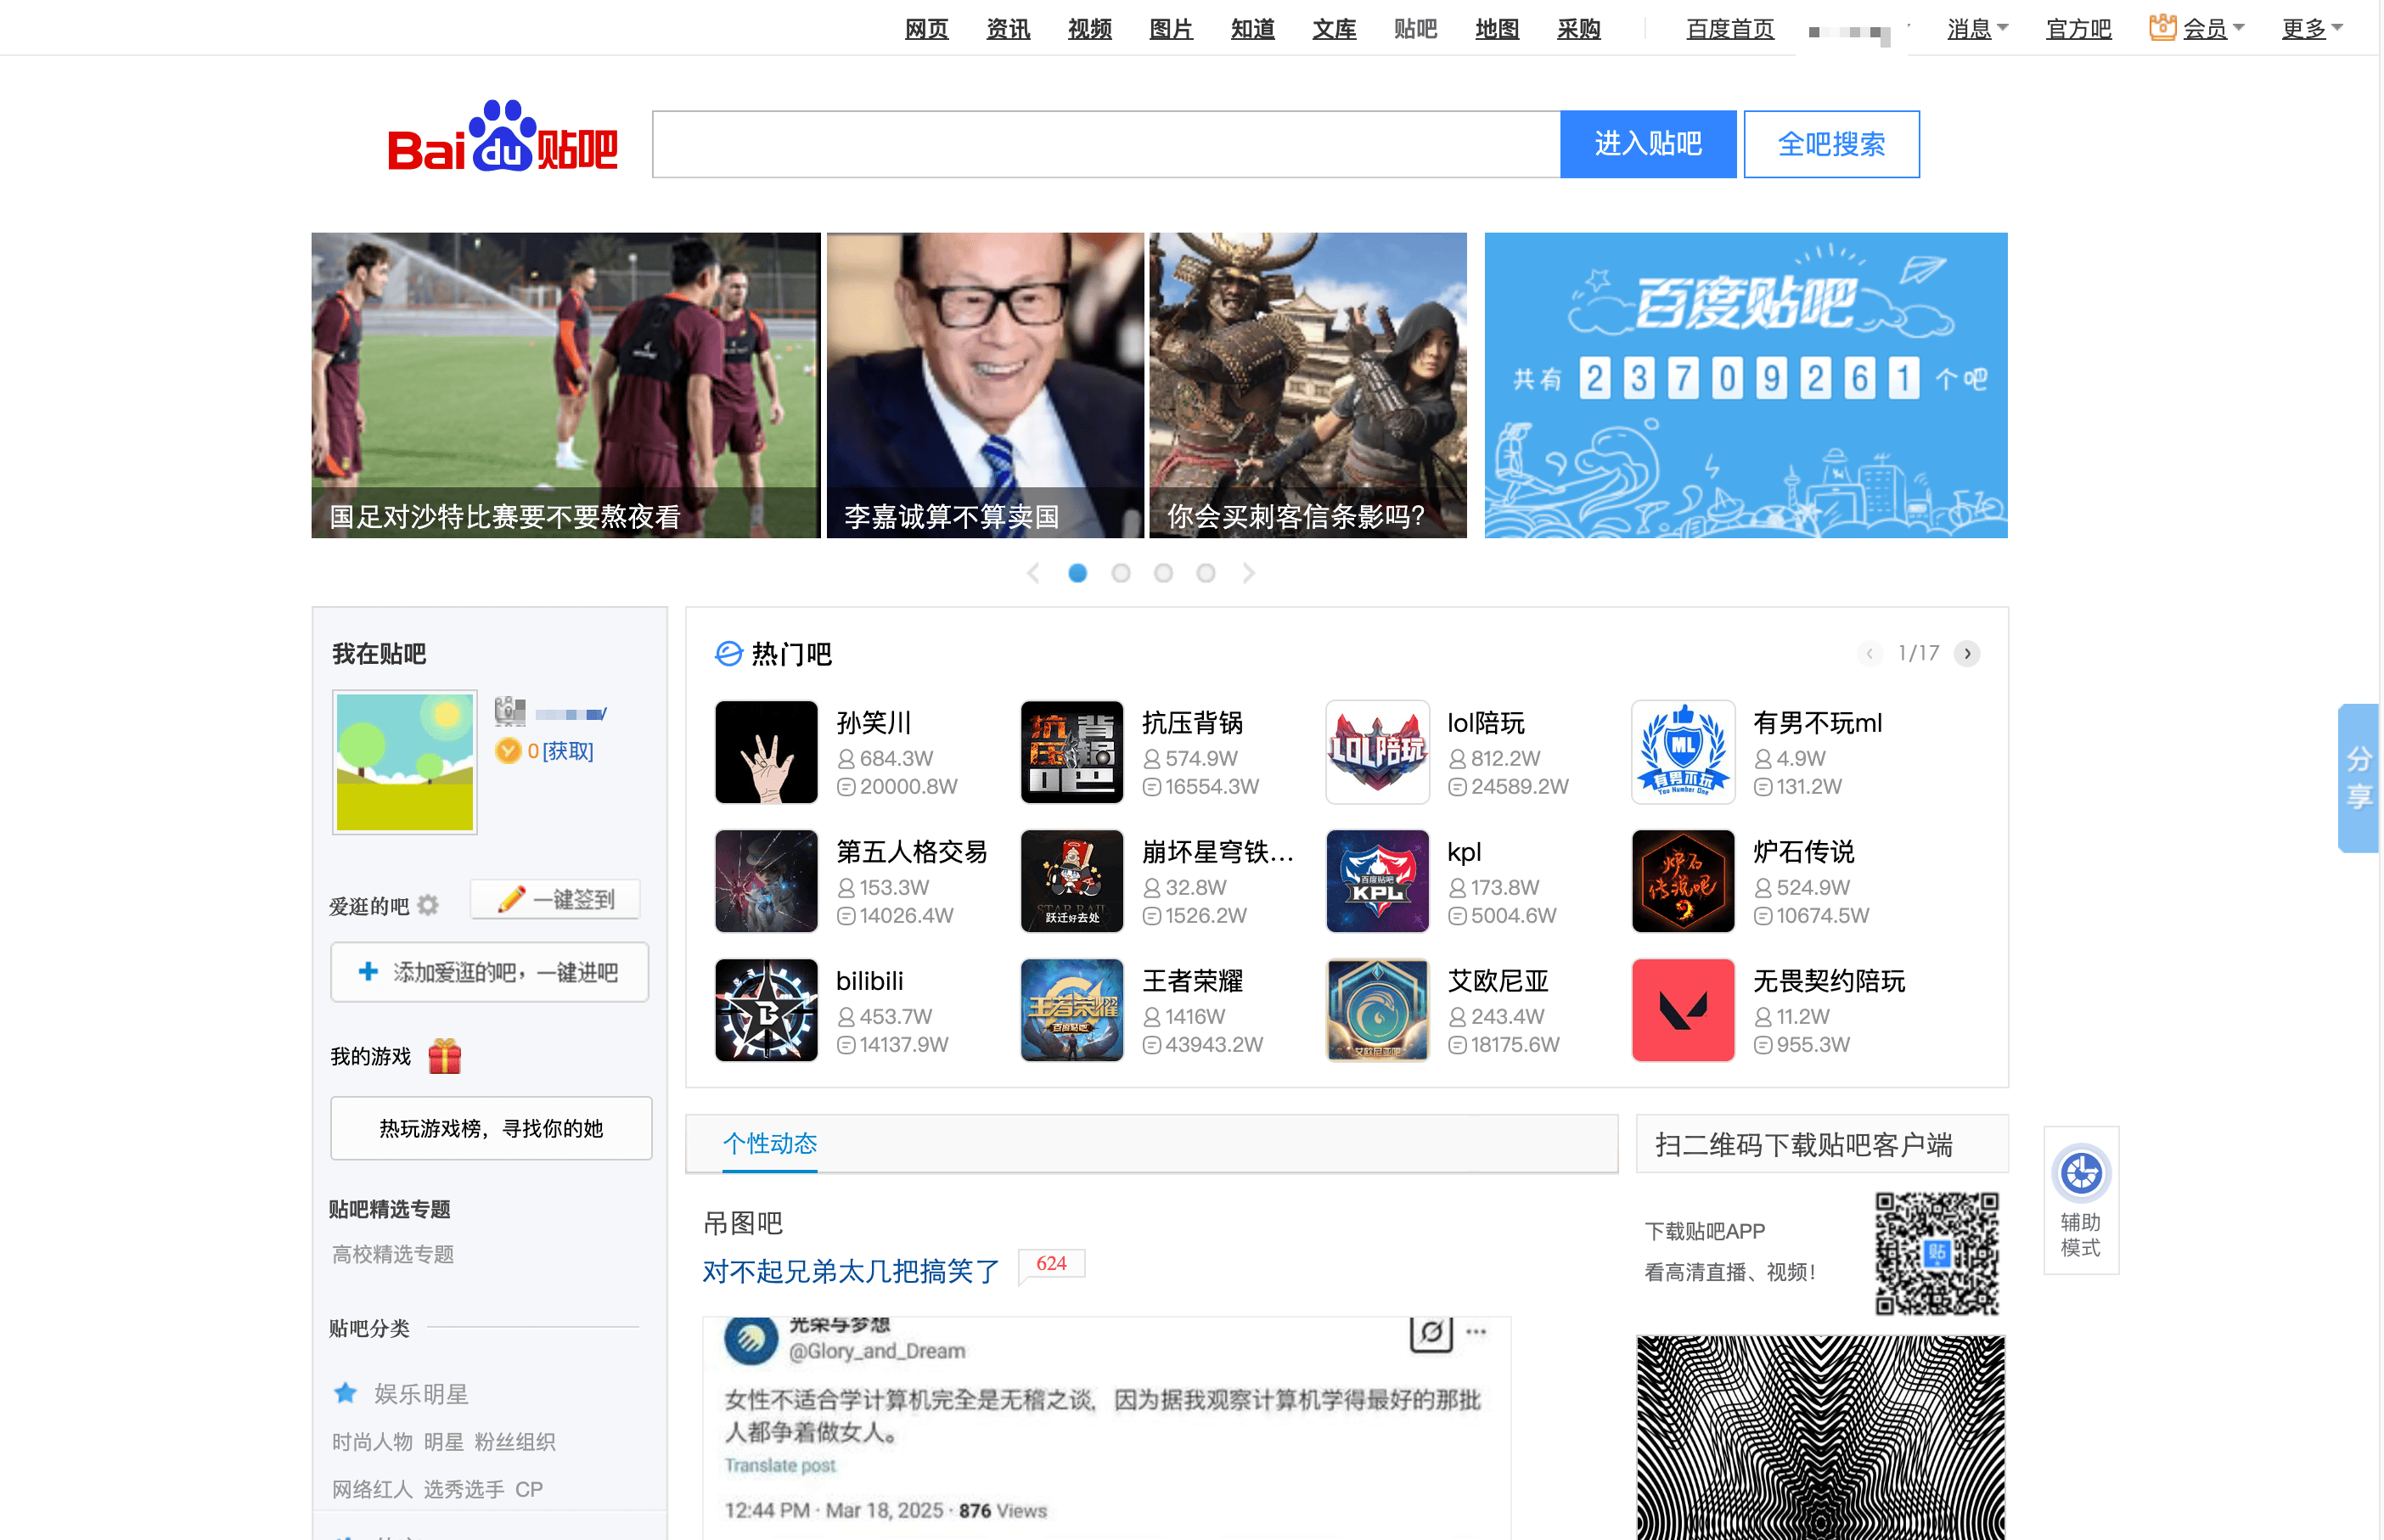The width and height of the screenshot is (2384, 1540).
Task: Click the user level badge icon
Action: (x=510, y=711)
